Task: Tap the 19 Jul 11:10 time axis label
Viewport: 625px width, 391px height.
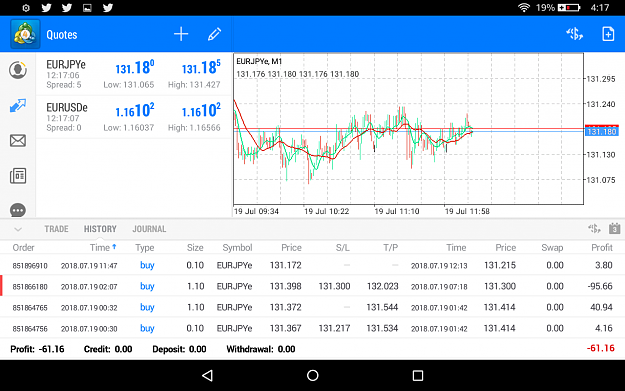Action: click(397, 211)
